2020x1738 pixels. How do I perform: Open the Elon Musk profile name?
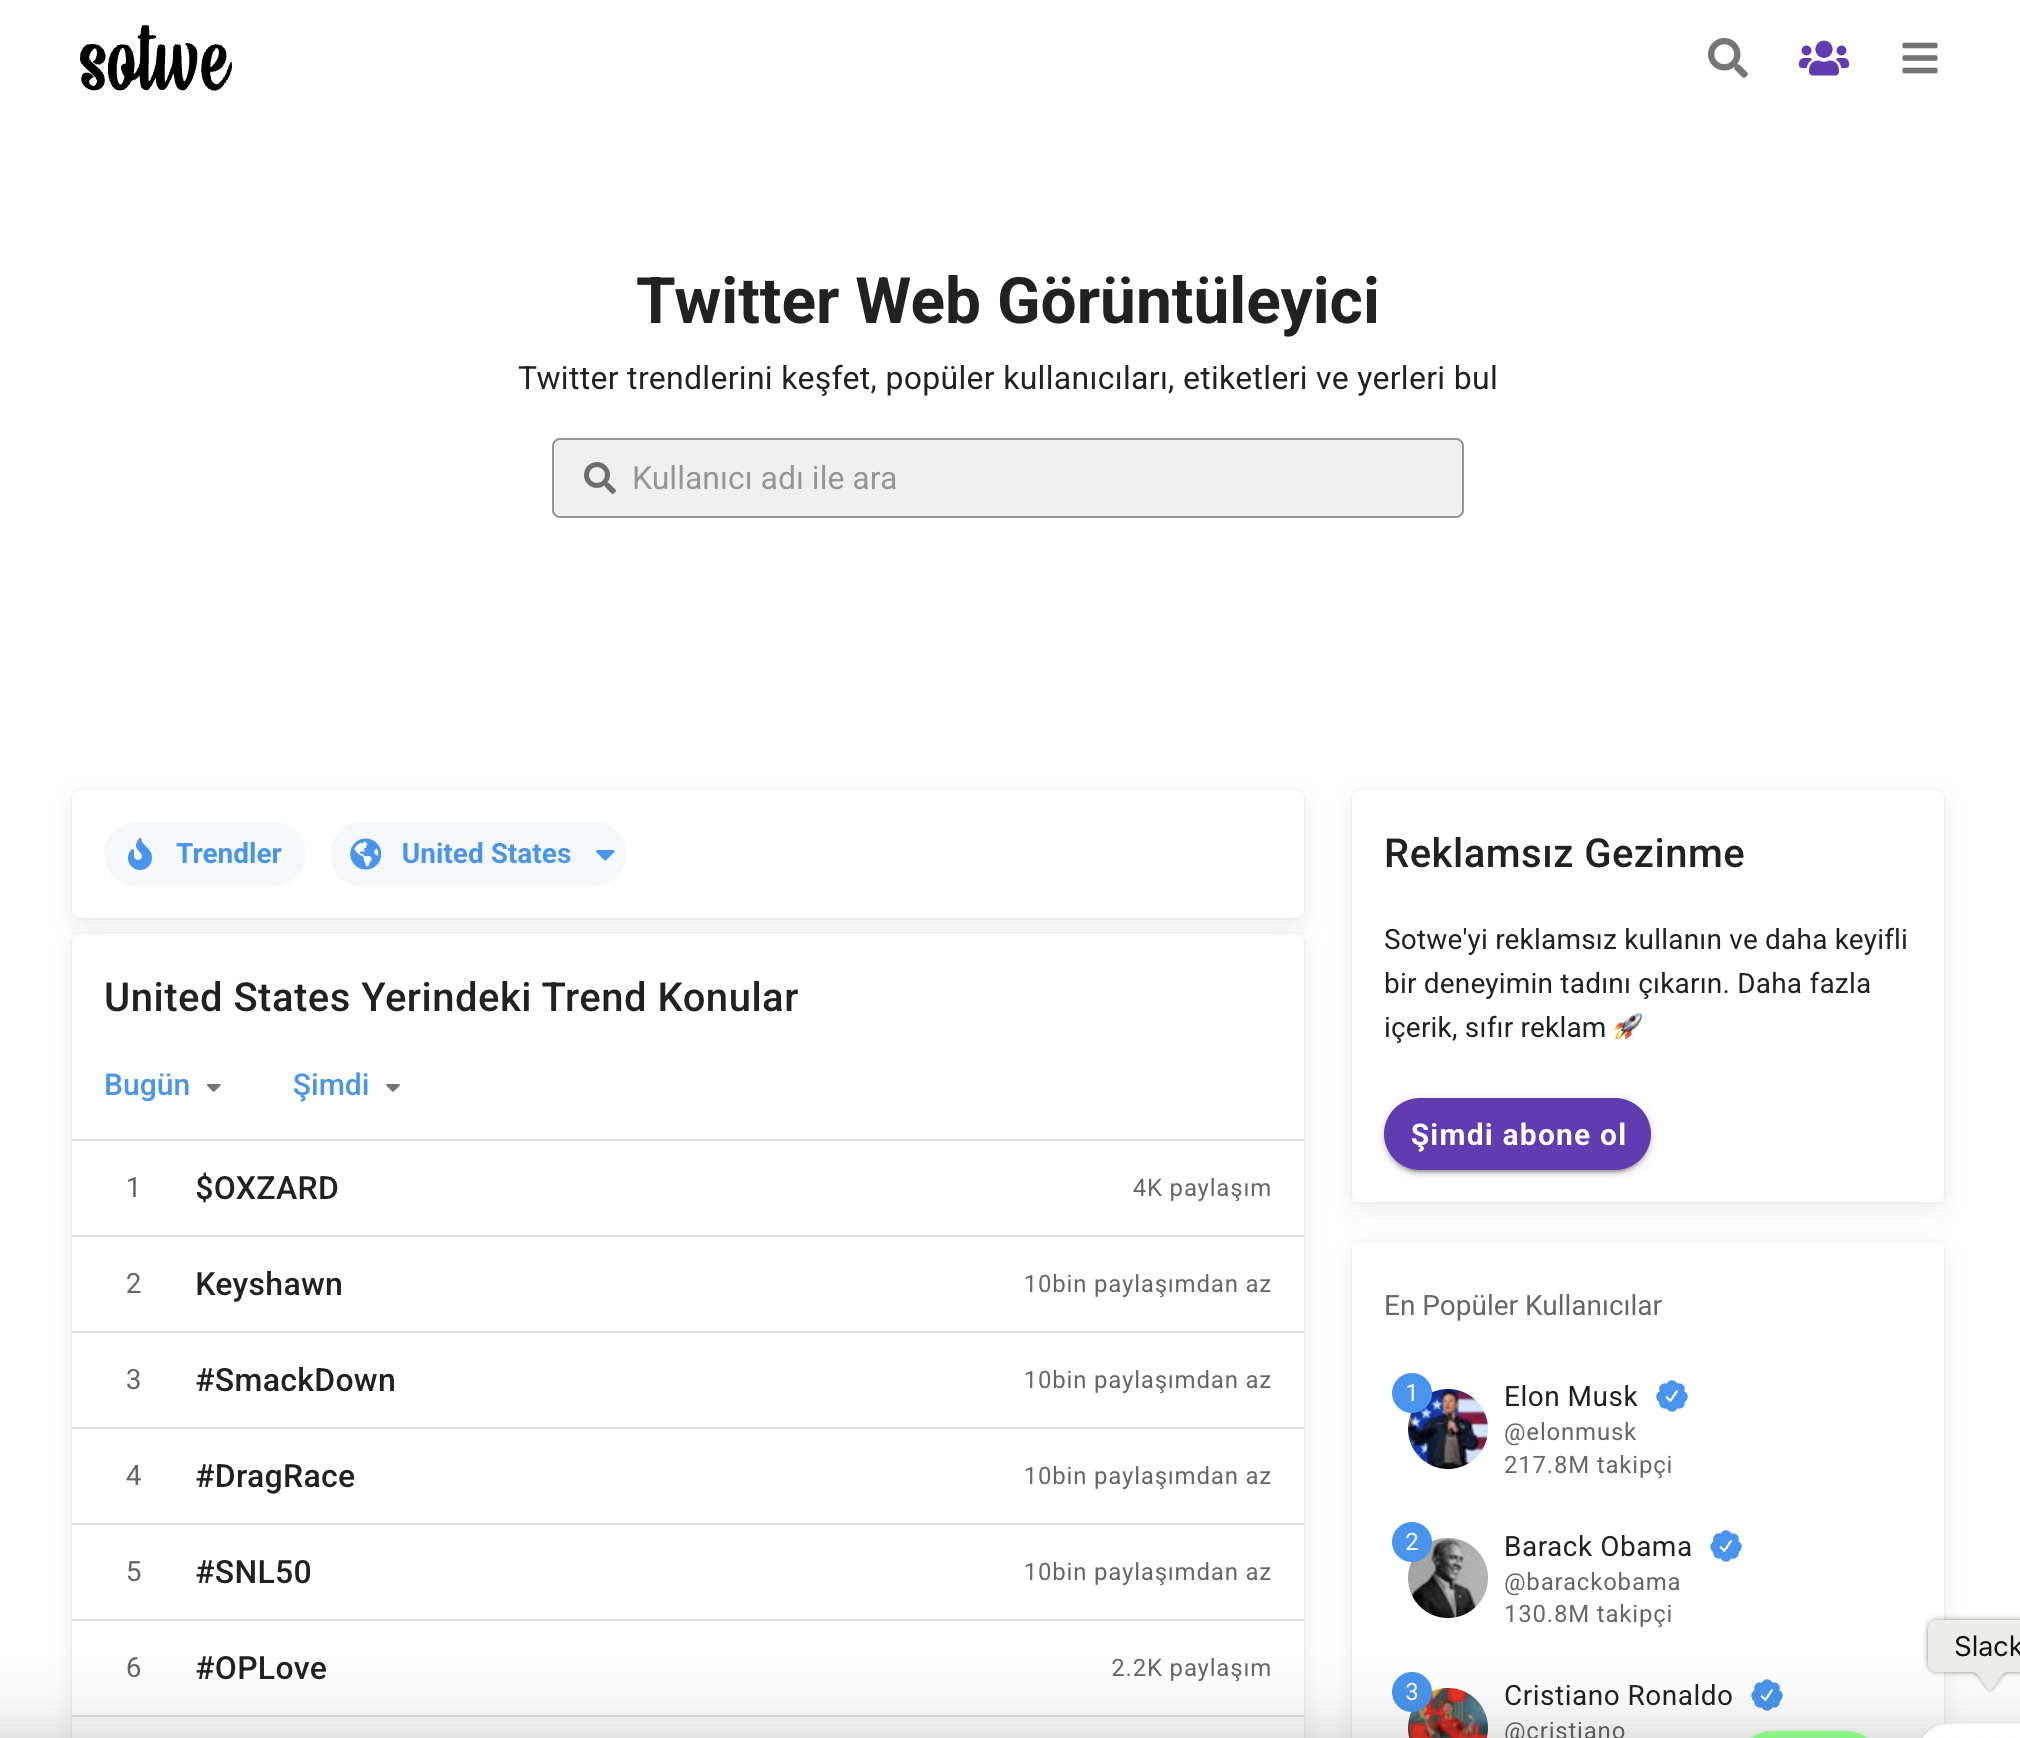coord(1570,1396)
